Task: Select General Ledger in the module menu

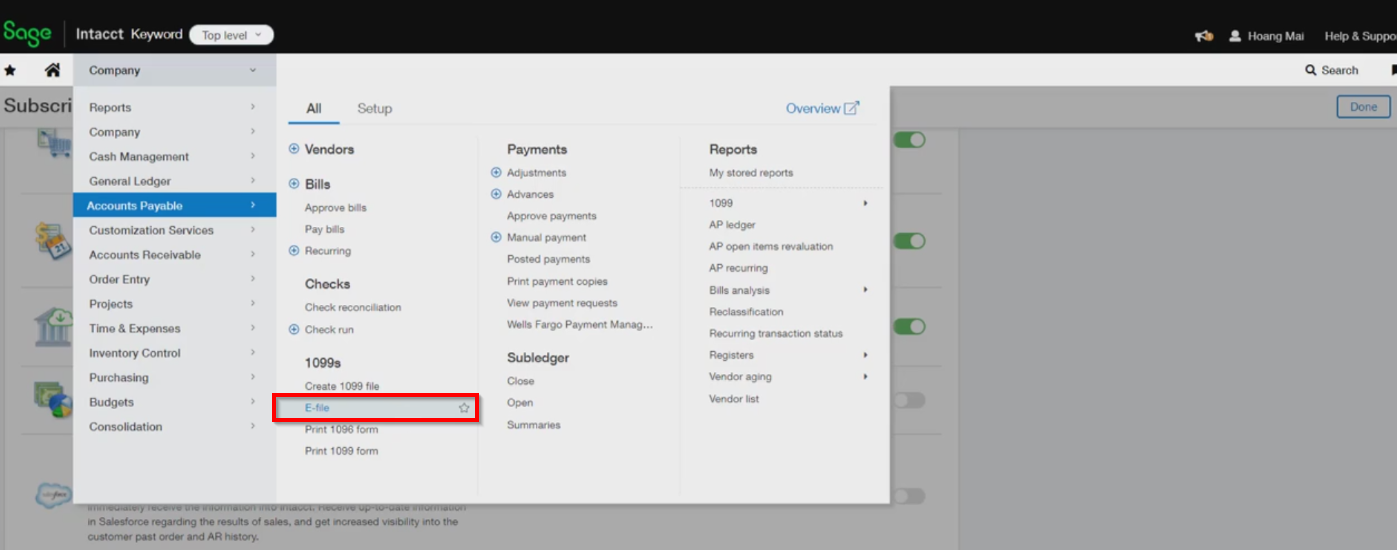Action: [130, 181]
